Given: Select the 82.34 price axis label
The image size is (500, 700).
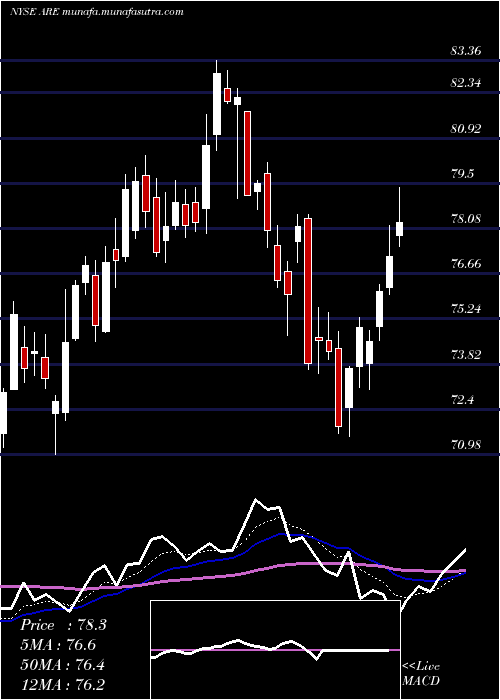Looking at the screenshot, I should point(466,83).
